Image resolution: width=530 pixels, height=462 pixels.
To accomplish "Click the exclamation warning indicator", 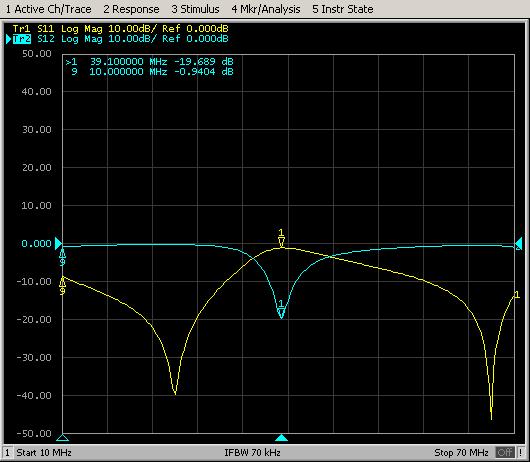I will point(521,453).
